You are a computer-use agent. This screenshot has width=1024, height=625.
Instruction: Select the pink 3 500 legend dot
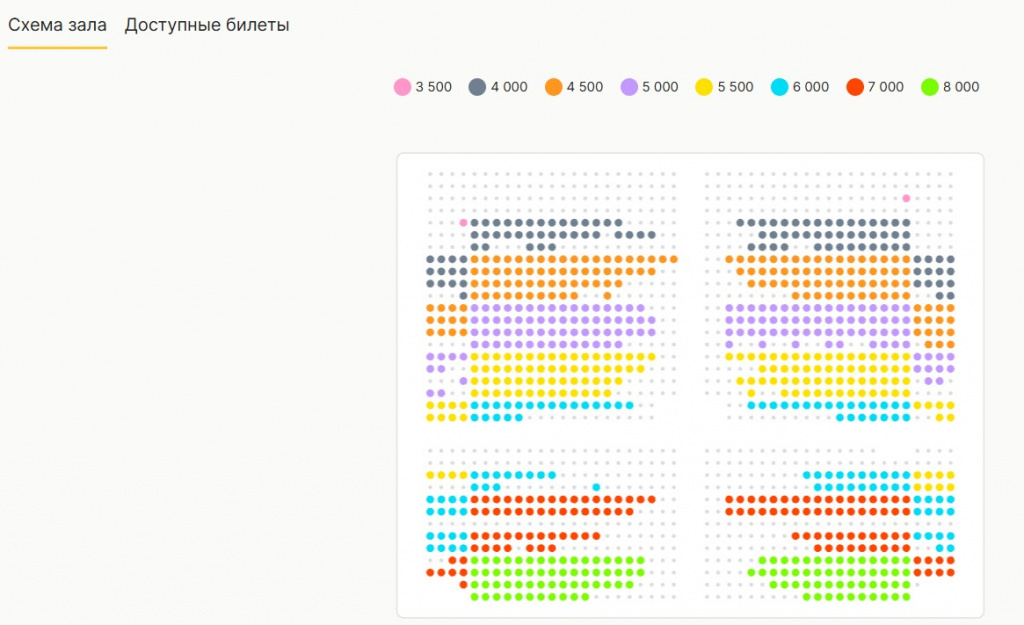pos(402,87)
